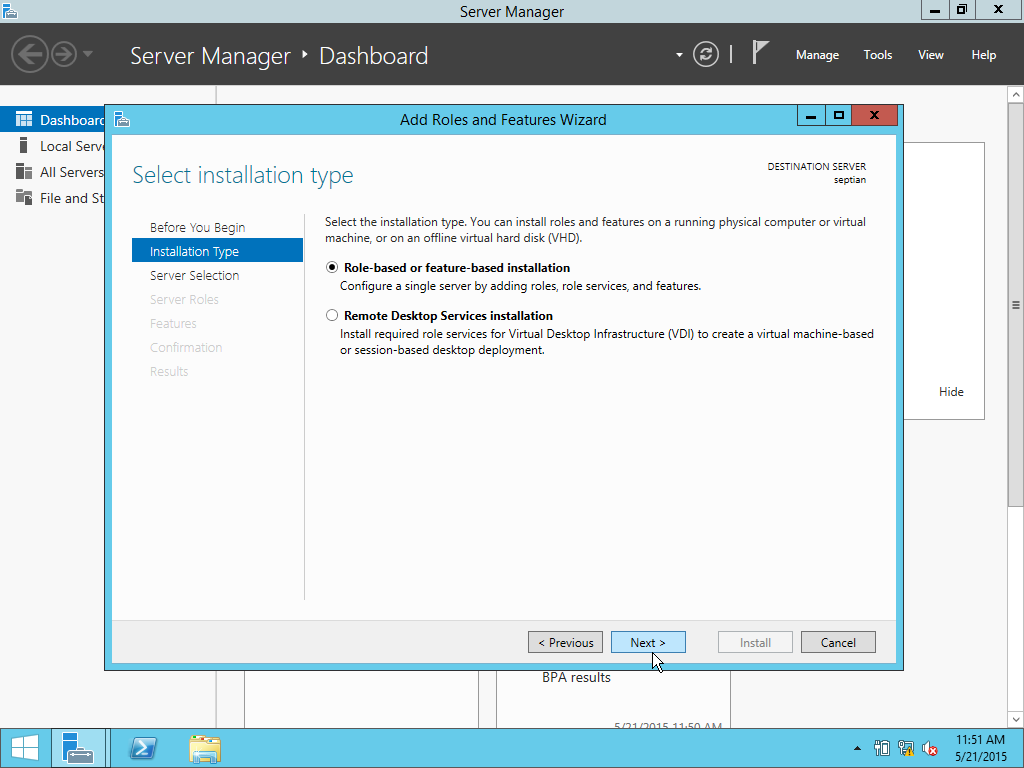This screenshot has height=768, width=1024.
Task: Expand dropdown arrow left of Refresh icon
Action: [x=679, y=55]
